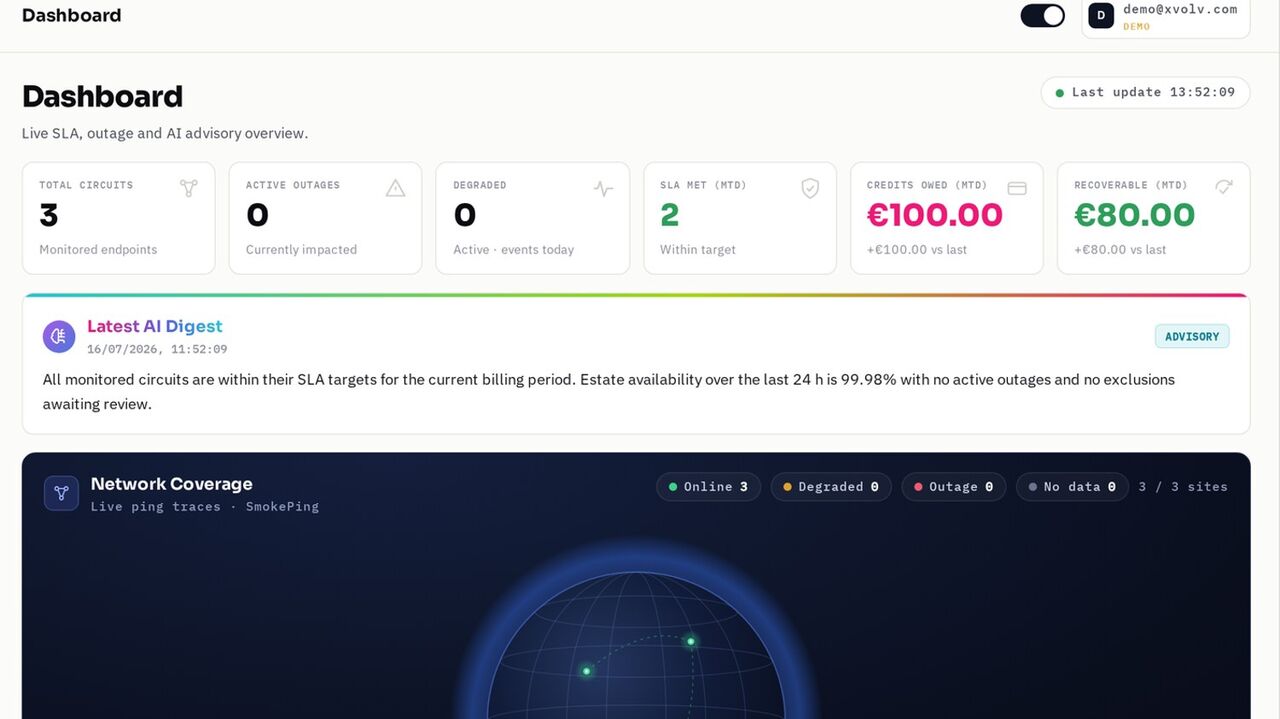Click the SLA Met shield check icon
The height and width of the screenshot is (719, 1280).
810,188
